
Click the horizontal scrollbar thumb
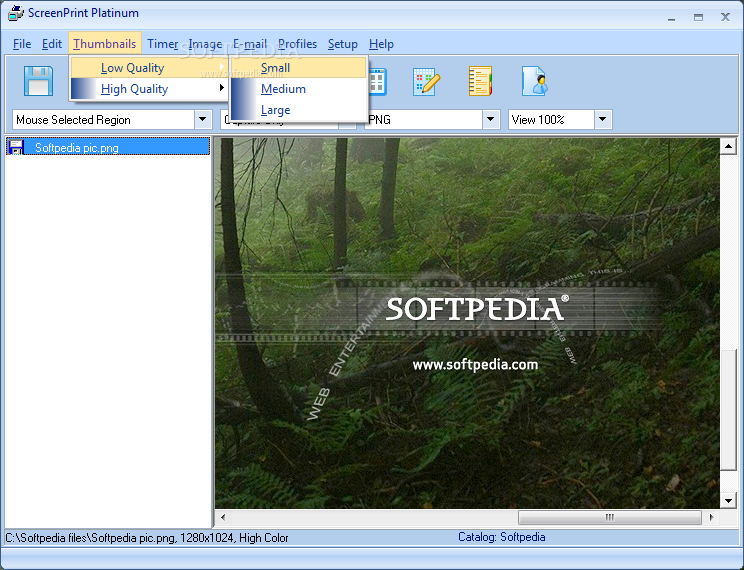[x=610, y=517]
